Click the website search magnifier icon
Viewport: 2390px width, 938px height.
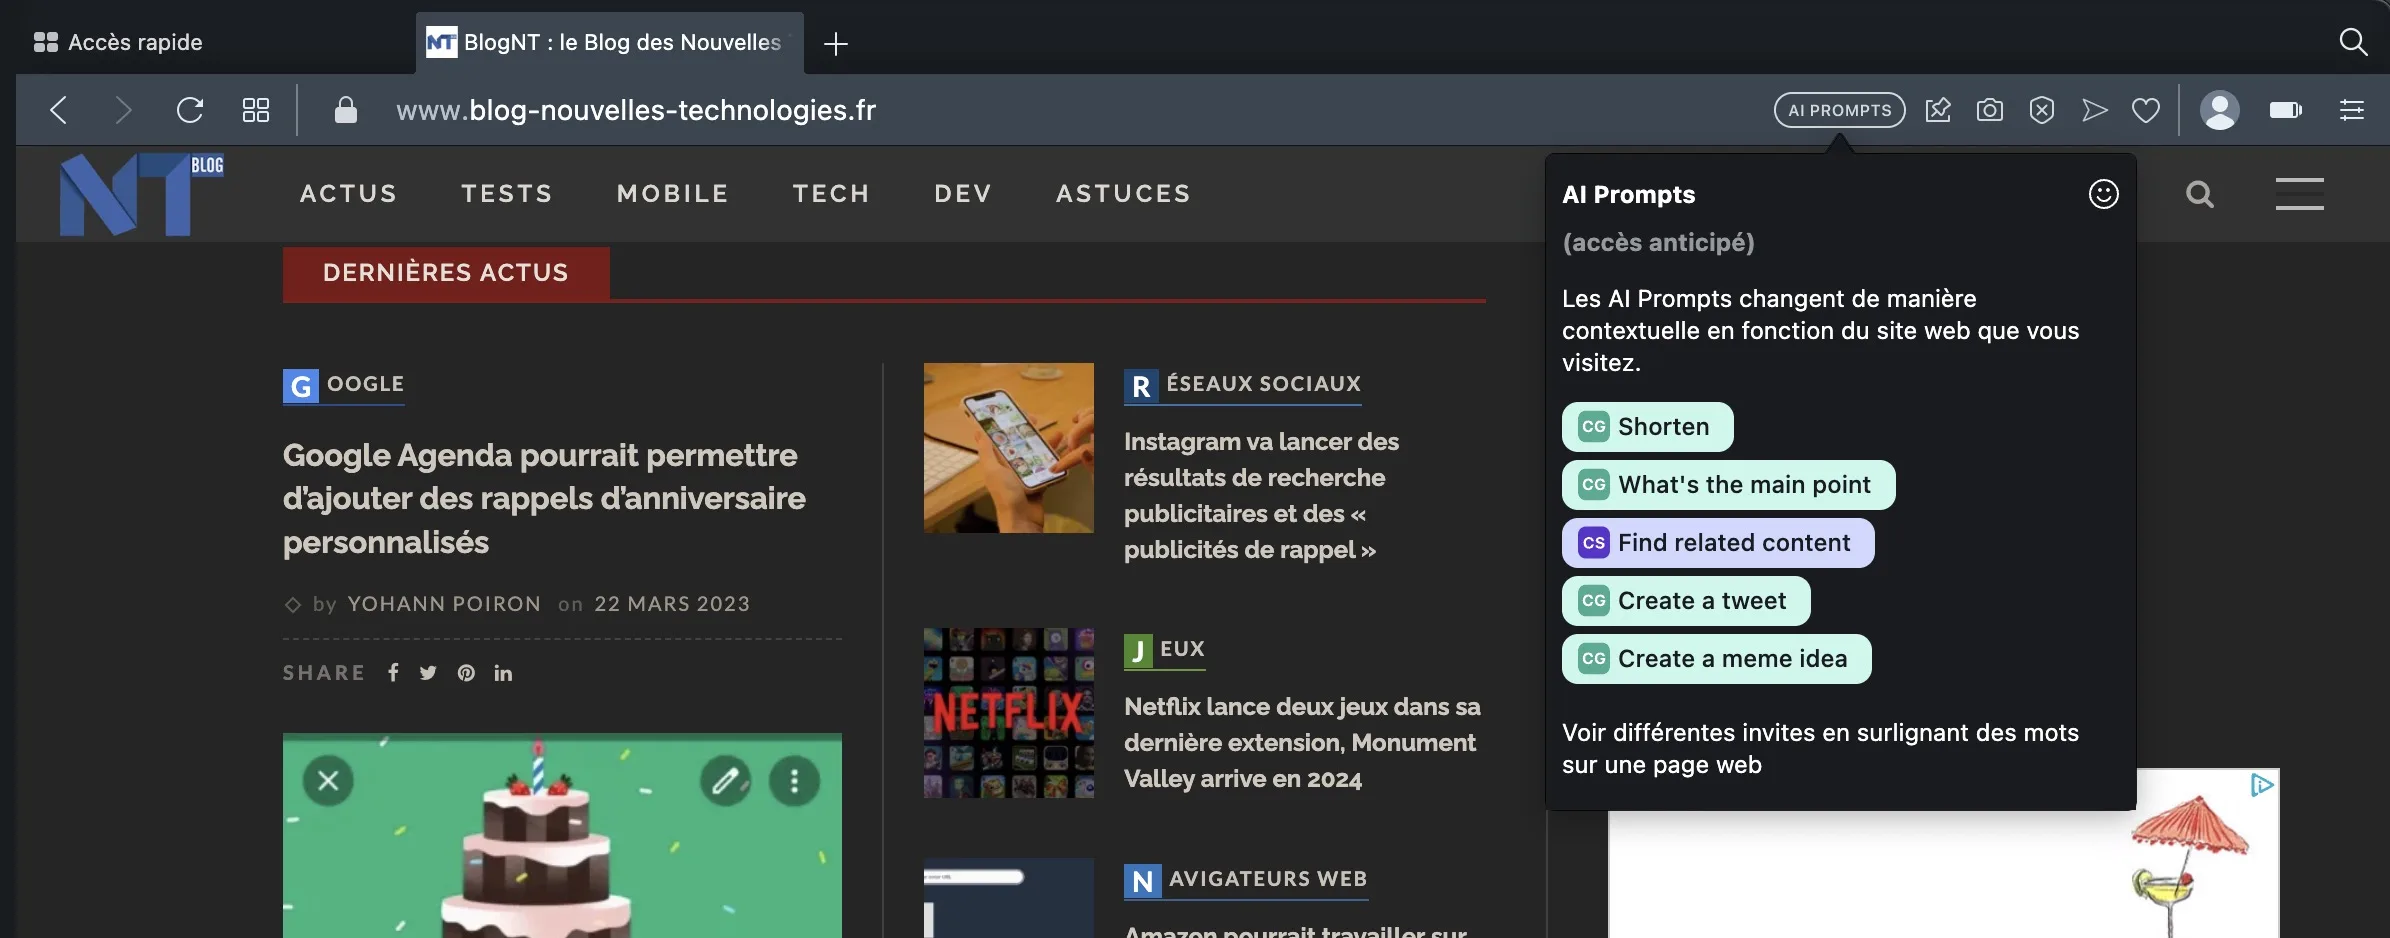pyautogui.click(x=2200, y=194)
